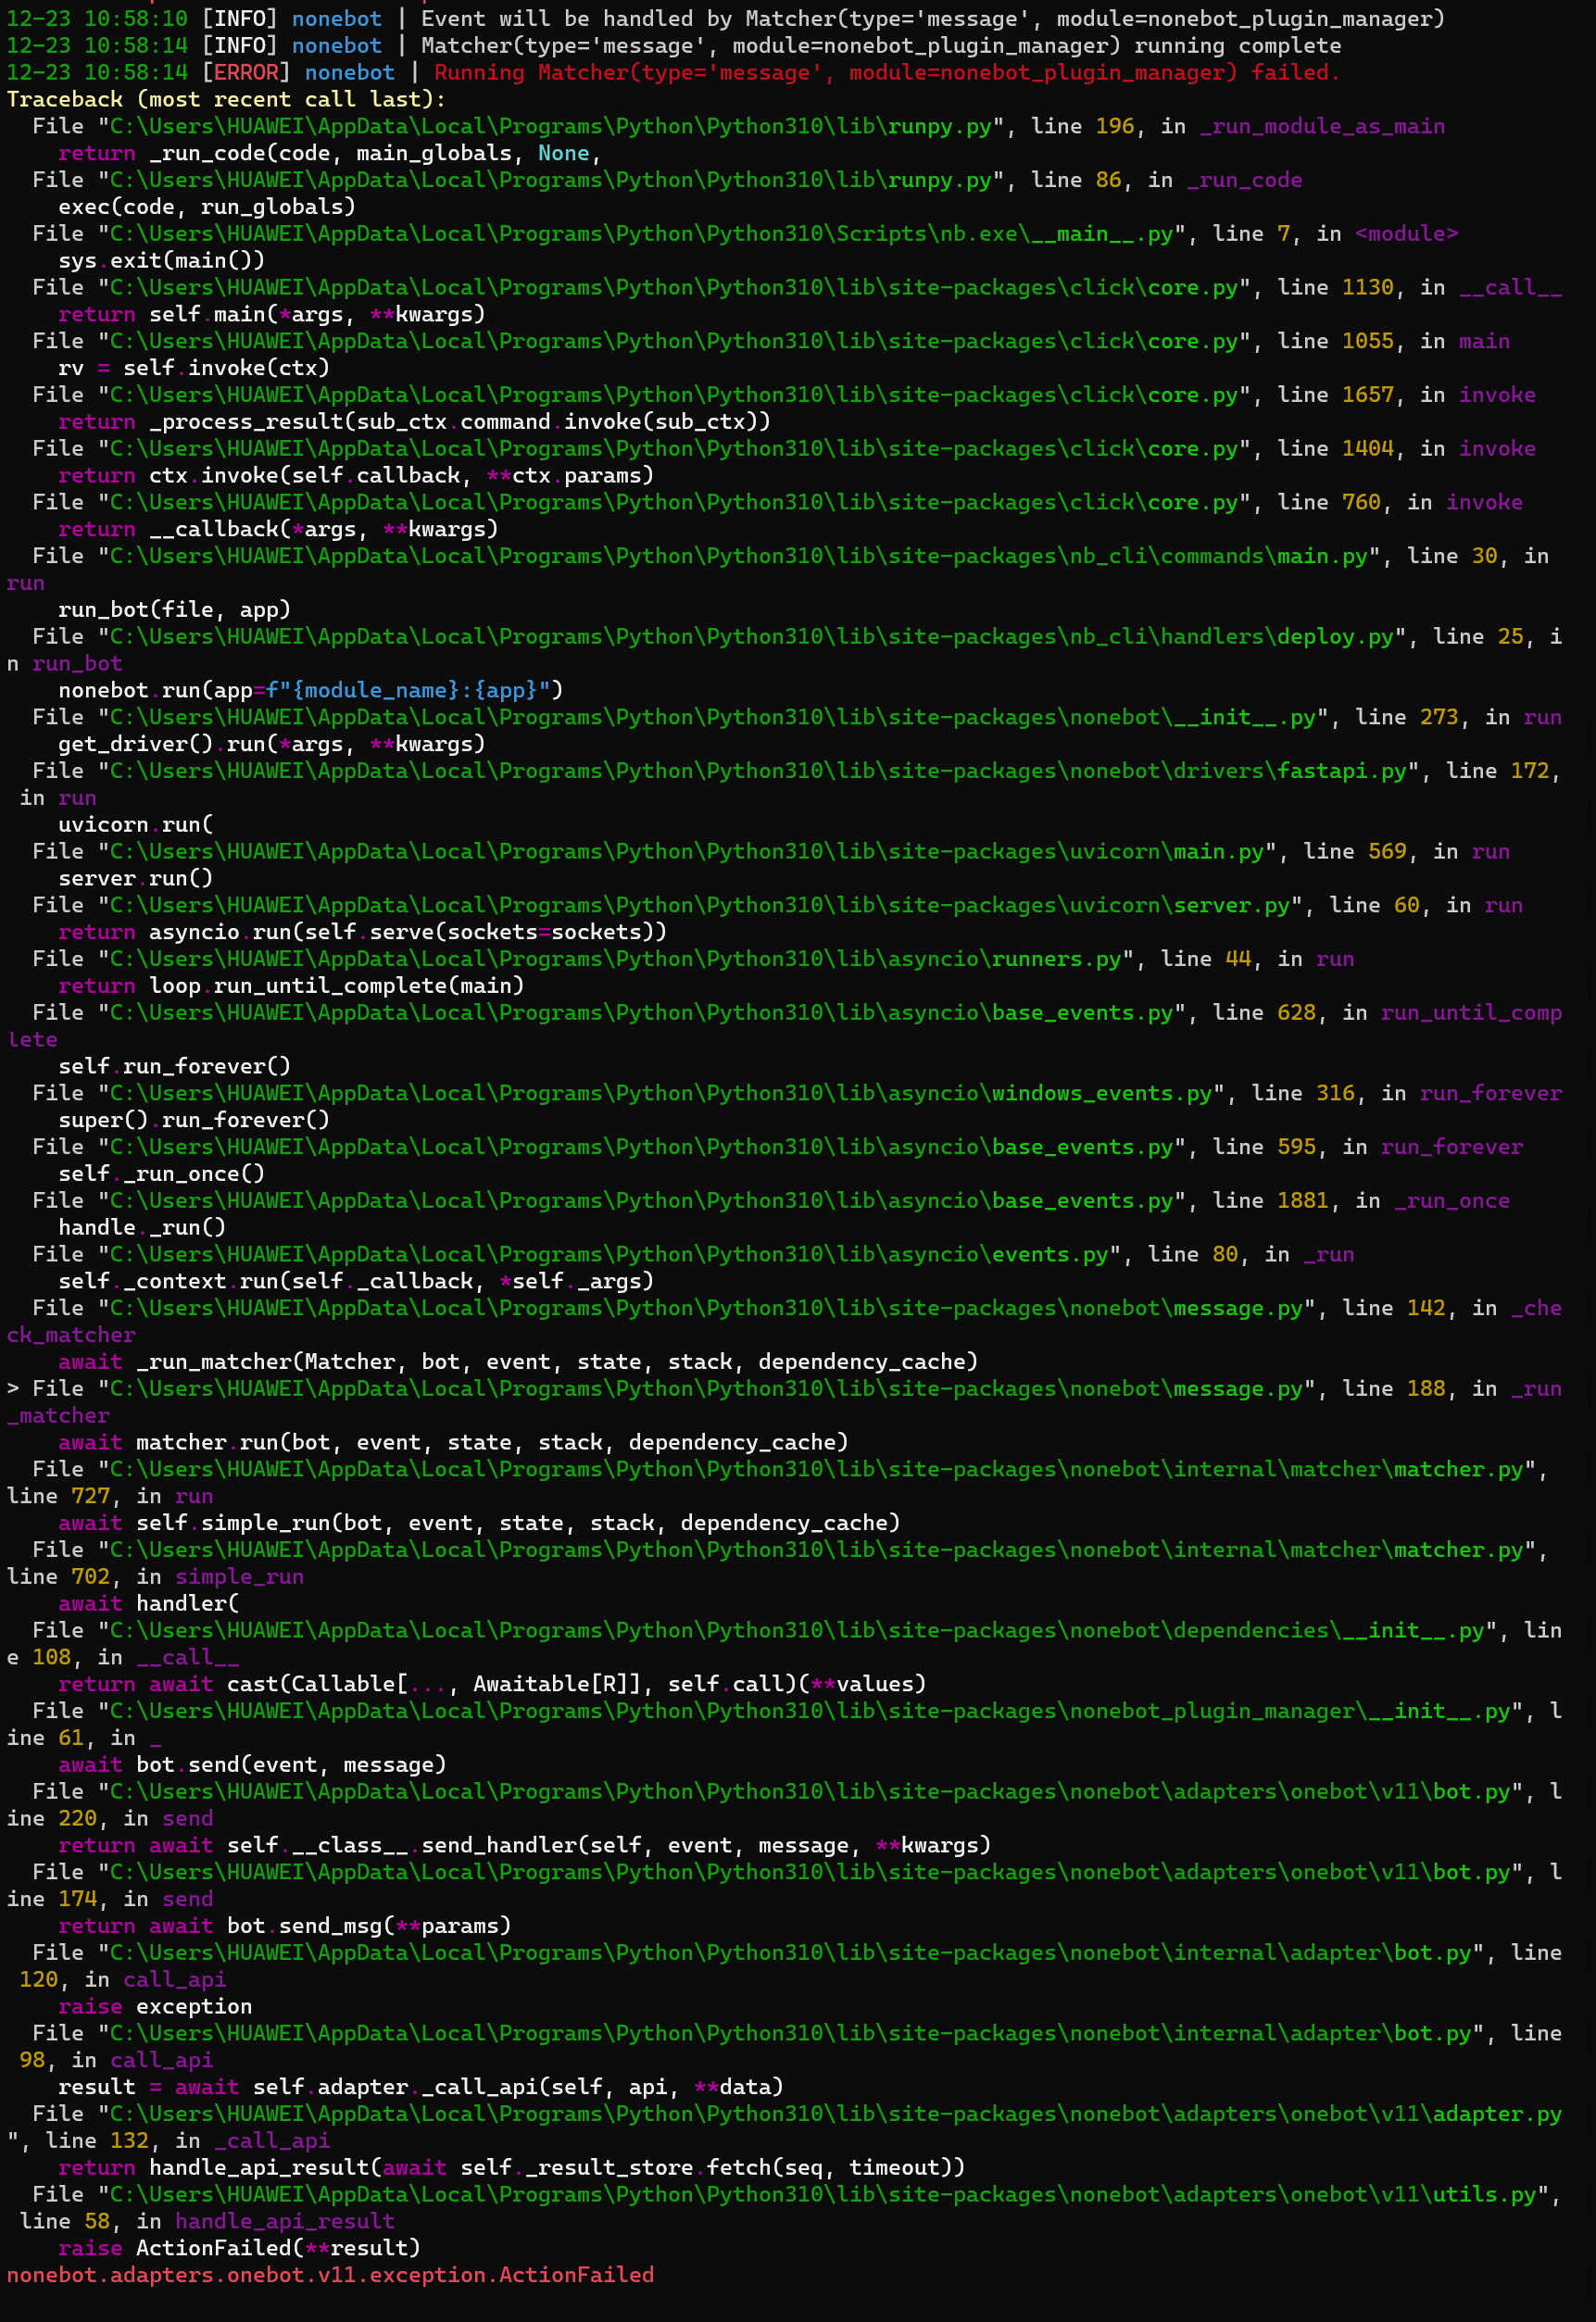Viewport: 1596px width, 2322px height.
Task: Click line number '86' beside '_run_code'
Action: click(x=1108, y=181)
